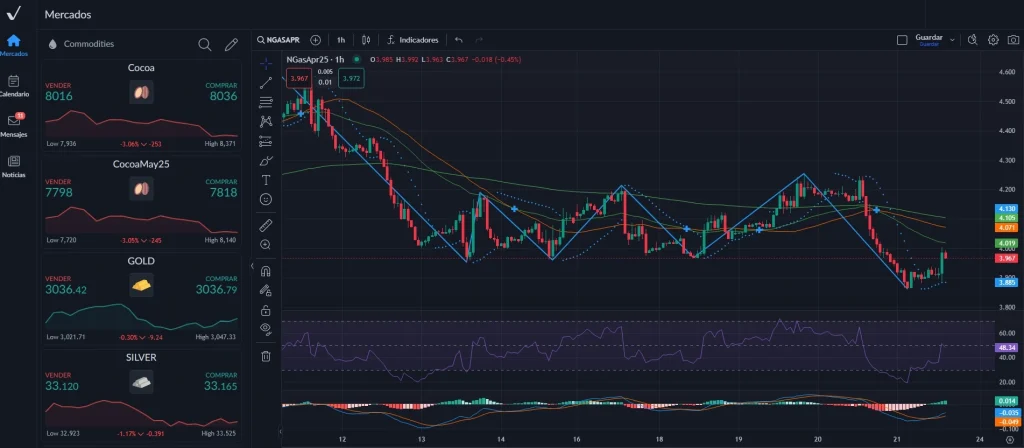The height and width of the screenshot is (448, 1024).
Task: Click the Cocoa VENDER price 8016
Action: coord(59,96)
